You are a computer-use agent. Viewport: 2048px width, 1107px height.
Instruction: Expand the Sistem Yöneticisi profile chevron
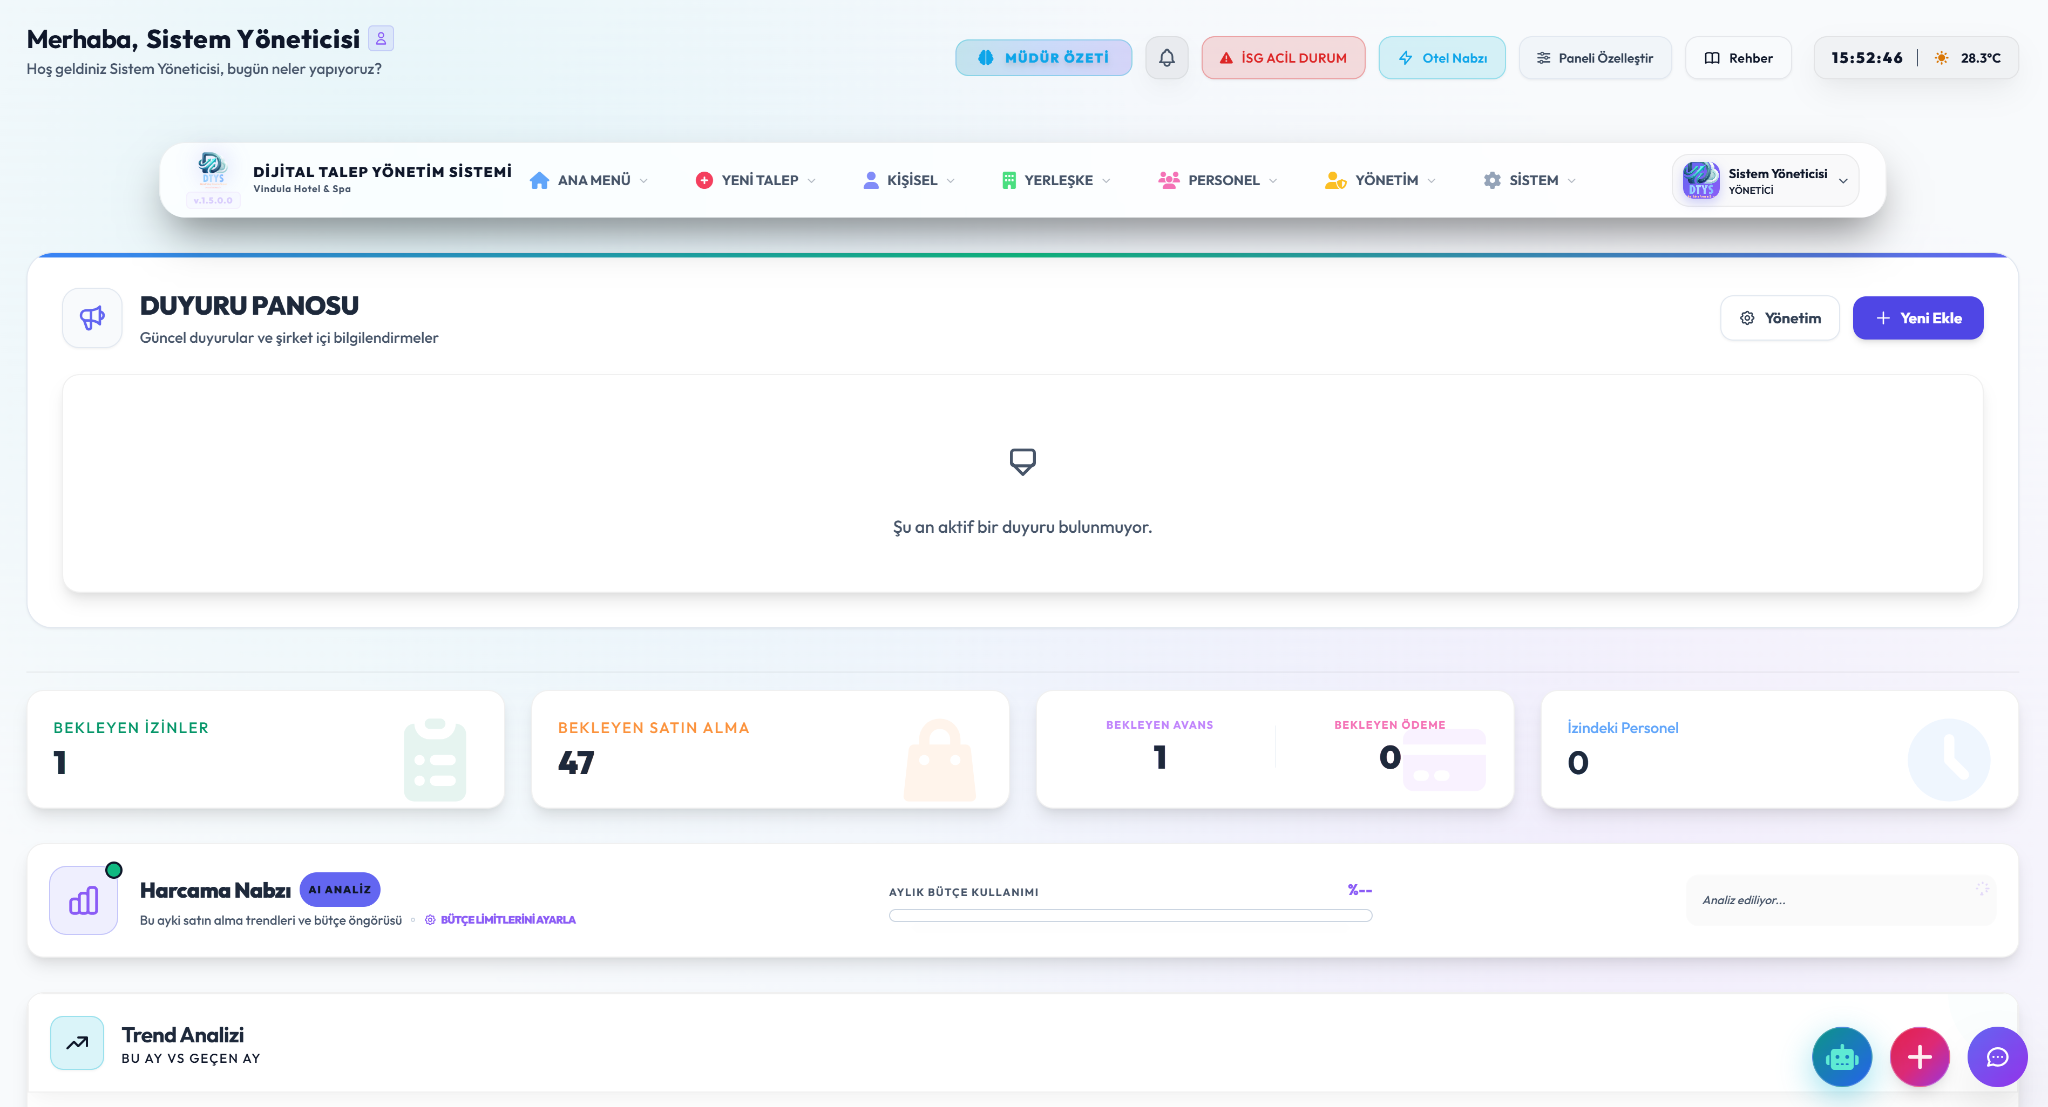1843,181
